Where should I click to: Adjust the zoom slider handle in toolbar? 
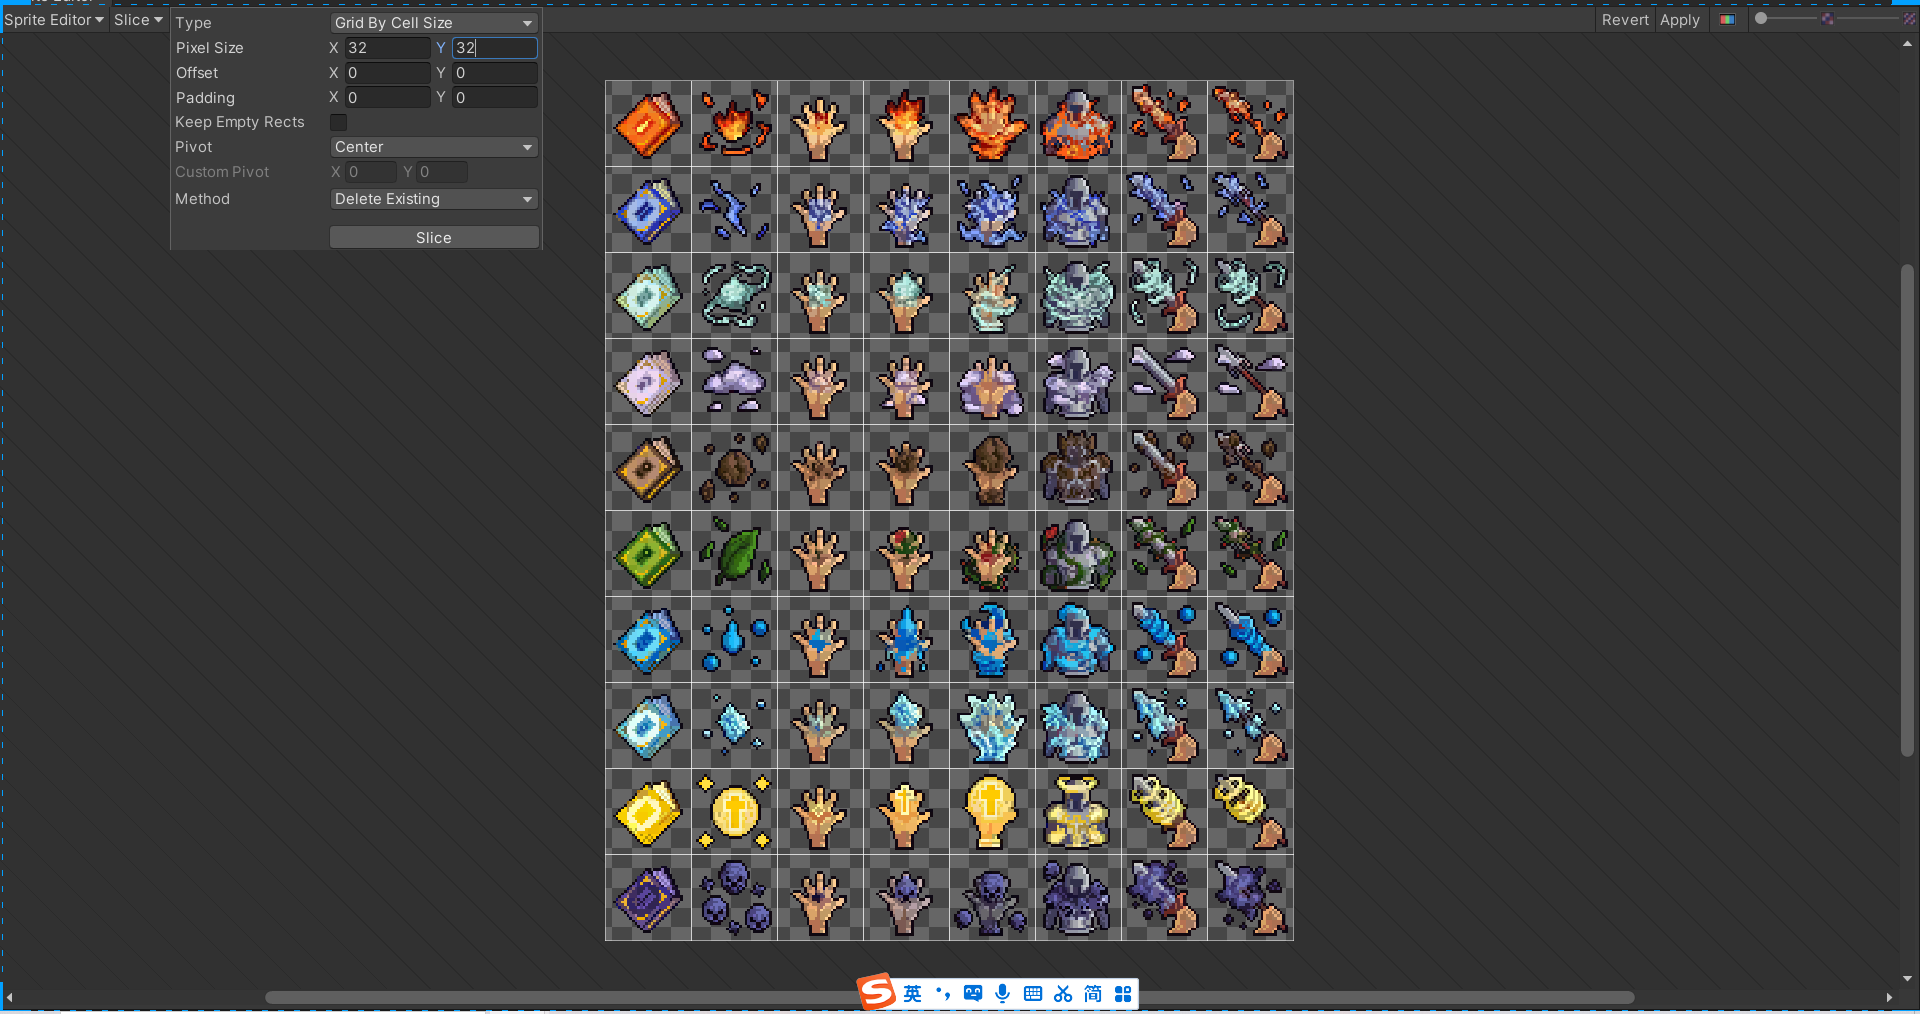click(1761, 19)
